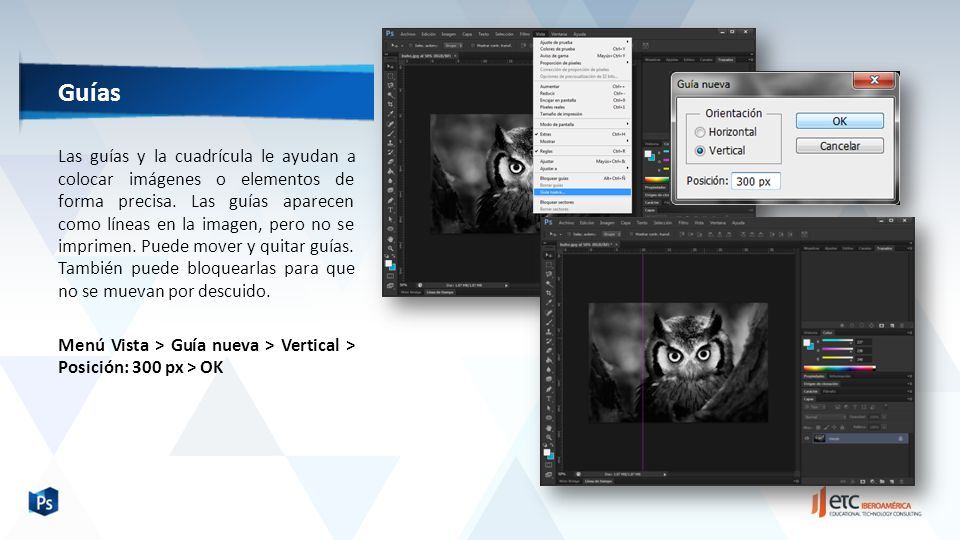
Task: Select Move tool in front Photoshop window
Action: point(549,255)
